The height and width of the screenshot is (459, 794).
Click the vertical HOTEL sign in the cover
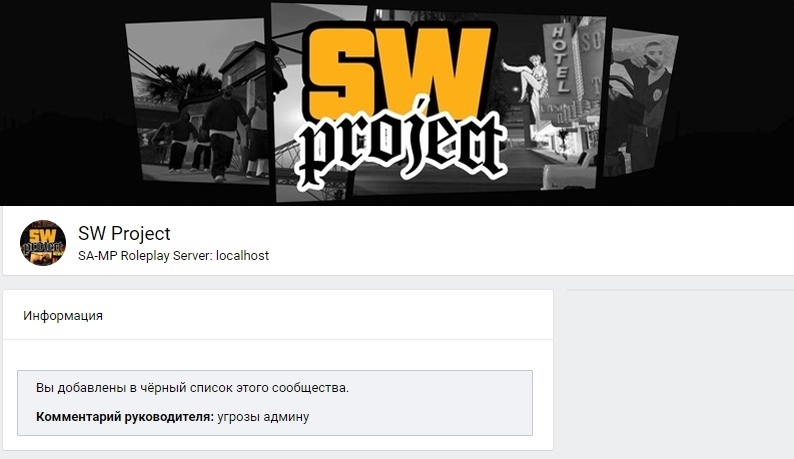(x=558, y=60)
